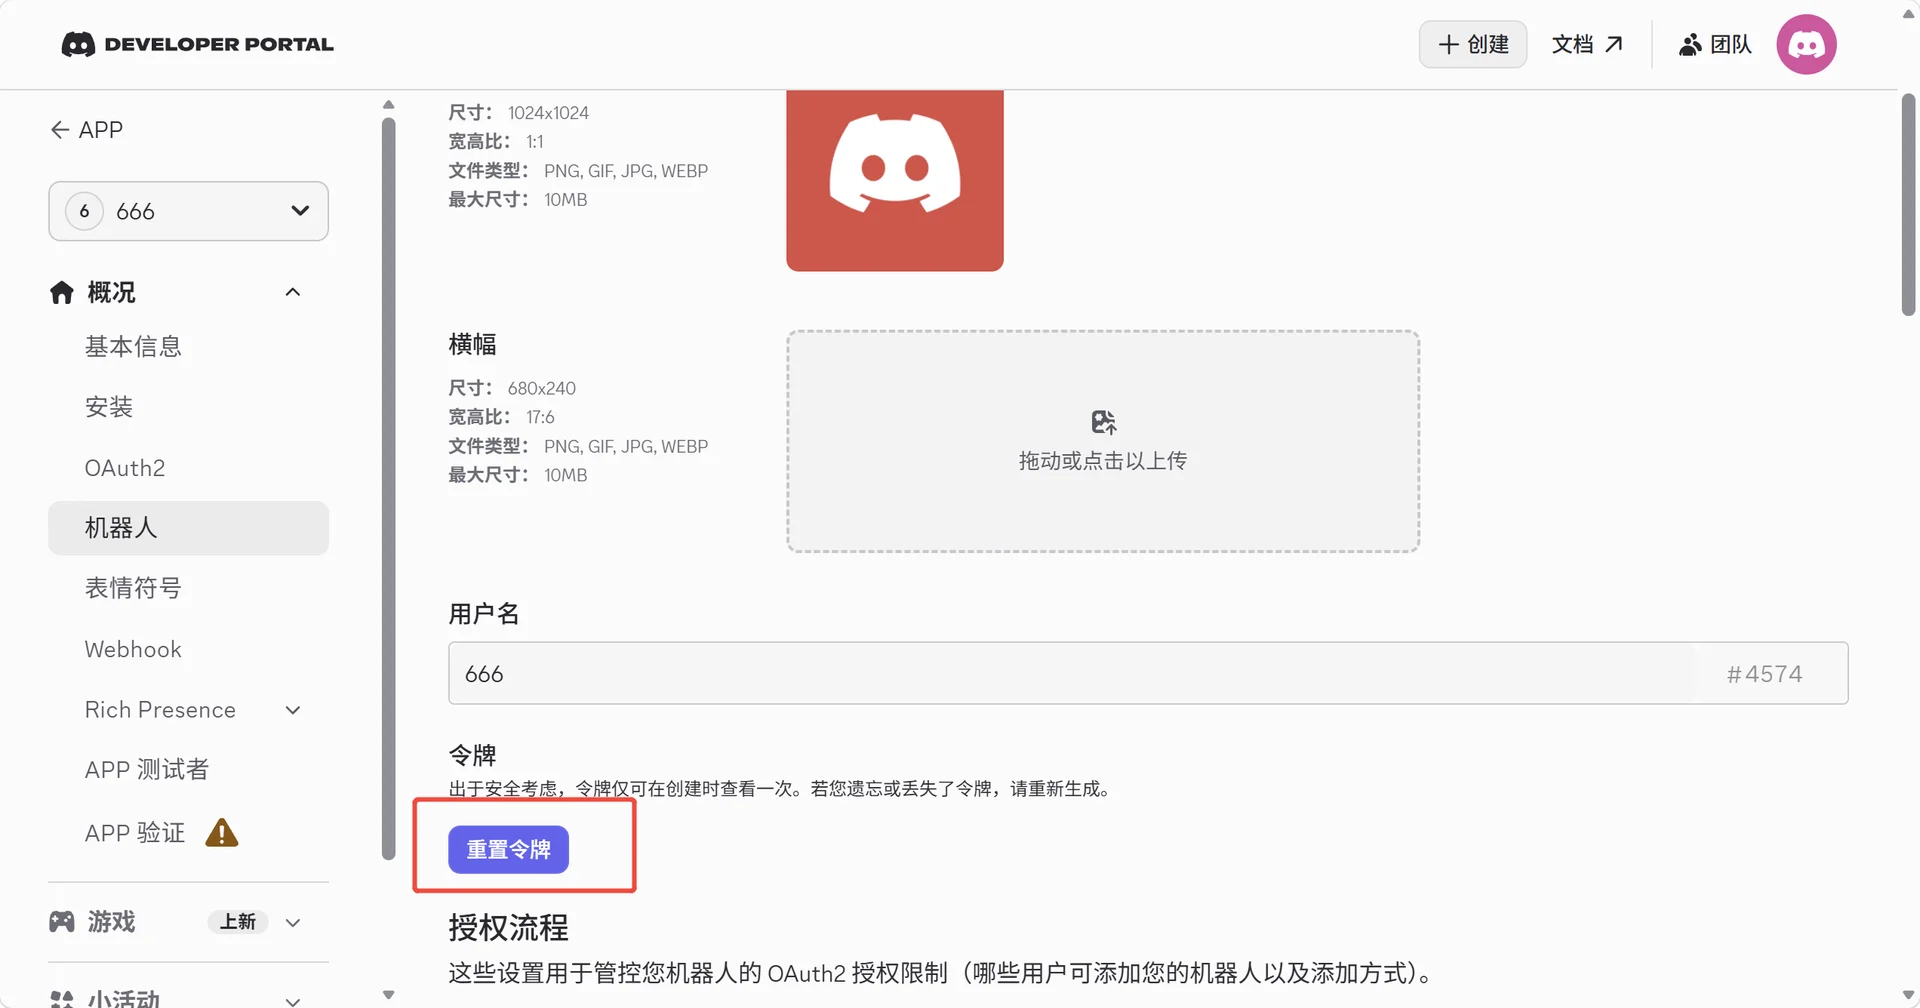
Task: Click the 团队 people icon
Action: click(1690, 44)
